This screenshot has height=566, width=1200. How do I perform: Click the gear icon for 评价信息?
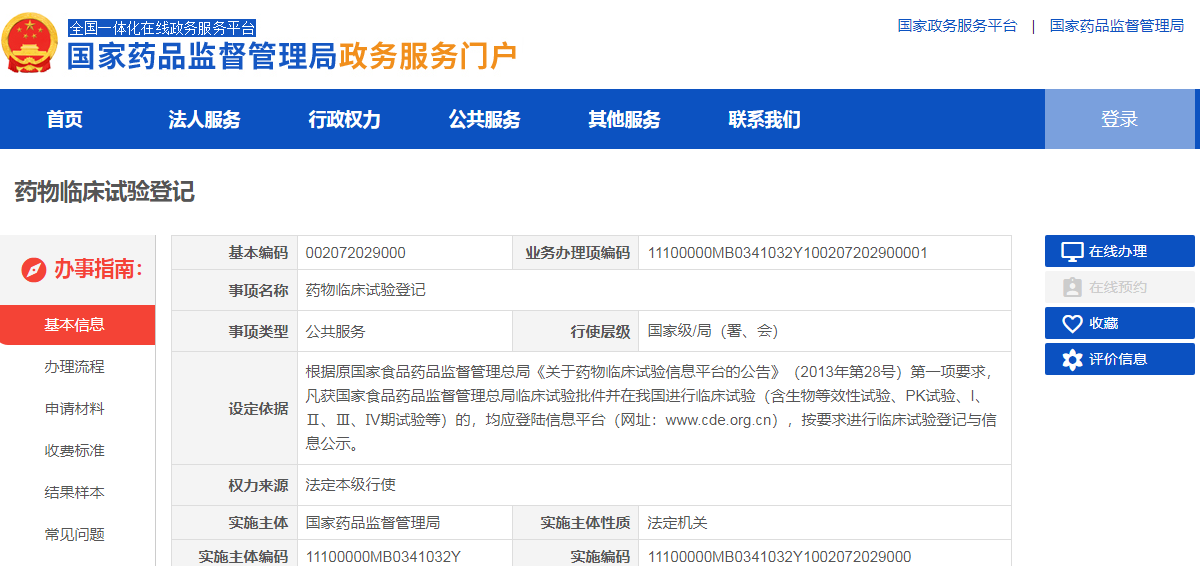(x=1072, y=360)
